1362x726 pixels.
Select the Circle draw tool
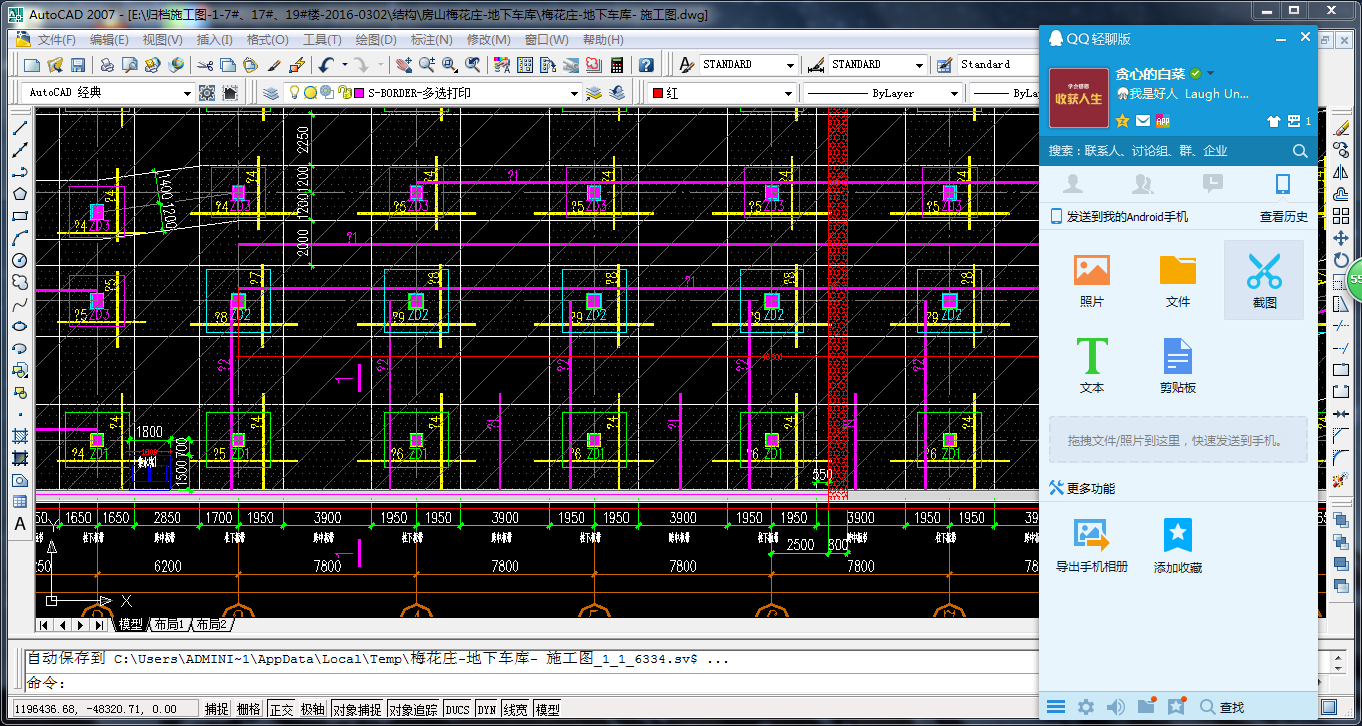[19, 260]
